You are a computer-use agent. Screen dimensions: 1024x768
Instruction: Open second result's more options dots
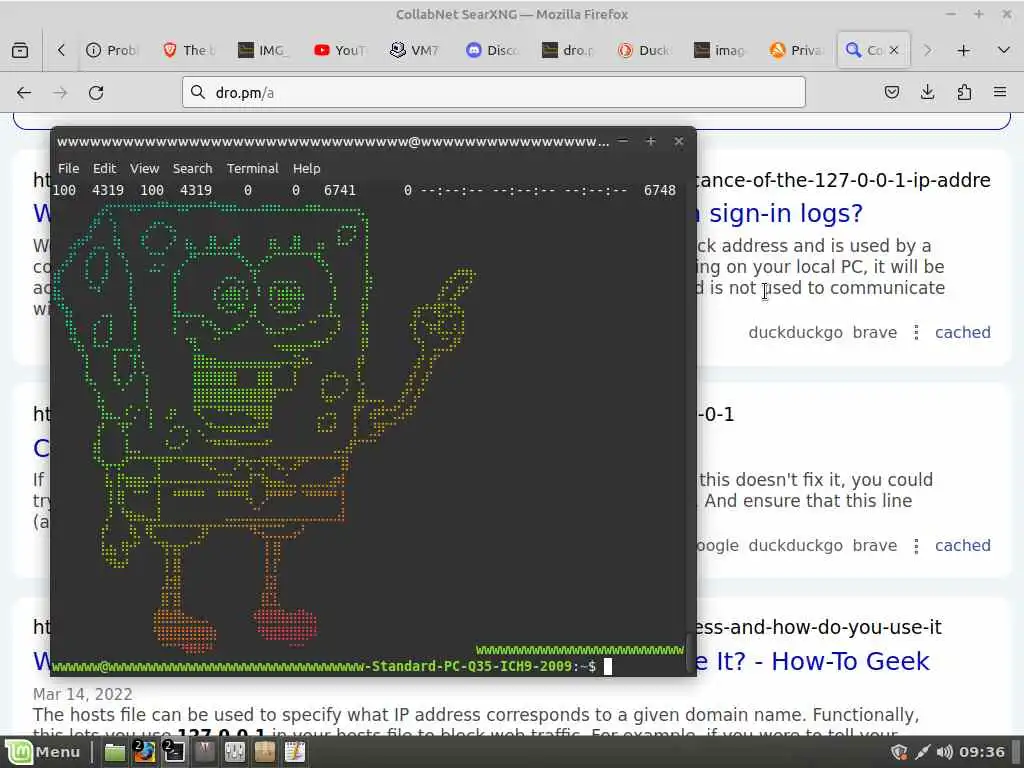pyautogui.click(x=916, y=545)
